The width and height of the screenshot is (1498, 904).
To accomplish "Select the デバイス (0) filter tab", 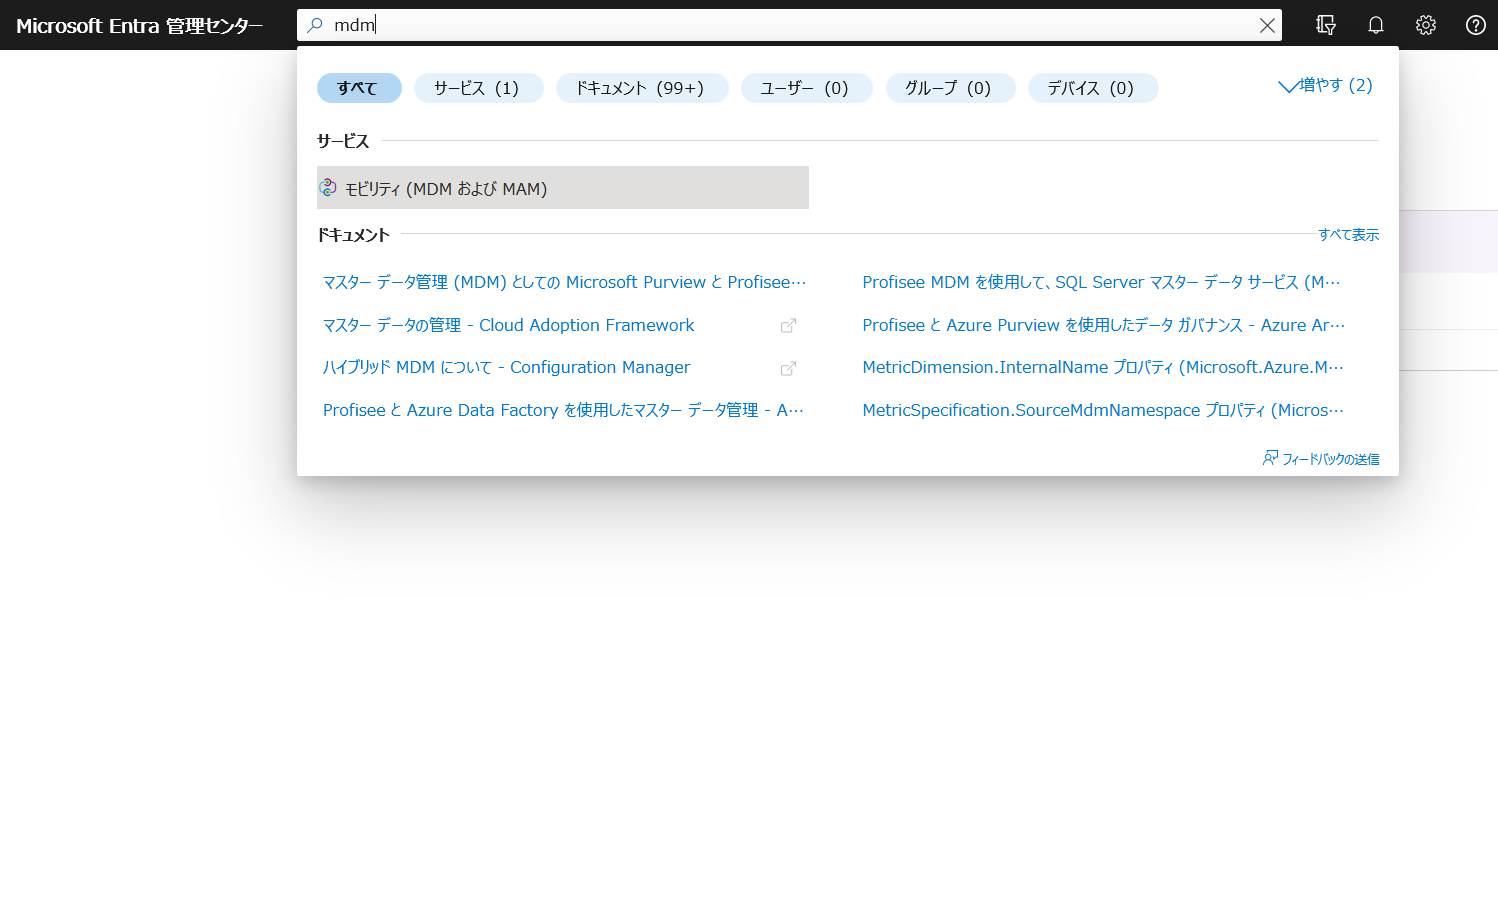I will pyautogui.click(x=1093, y=88).
